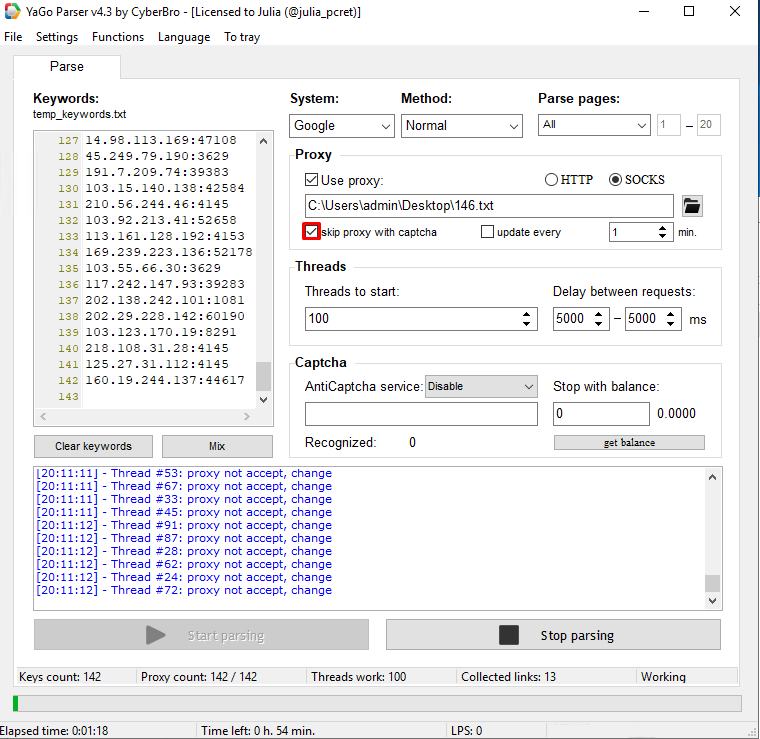
Task: Decrease the maximum delay between requests
Action: tap(670, 323)
